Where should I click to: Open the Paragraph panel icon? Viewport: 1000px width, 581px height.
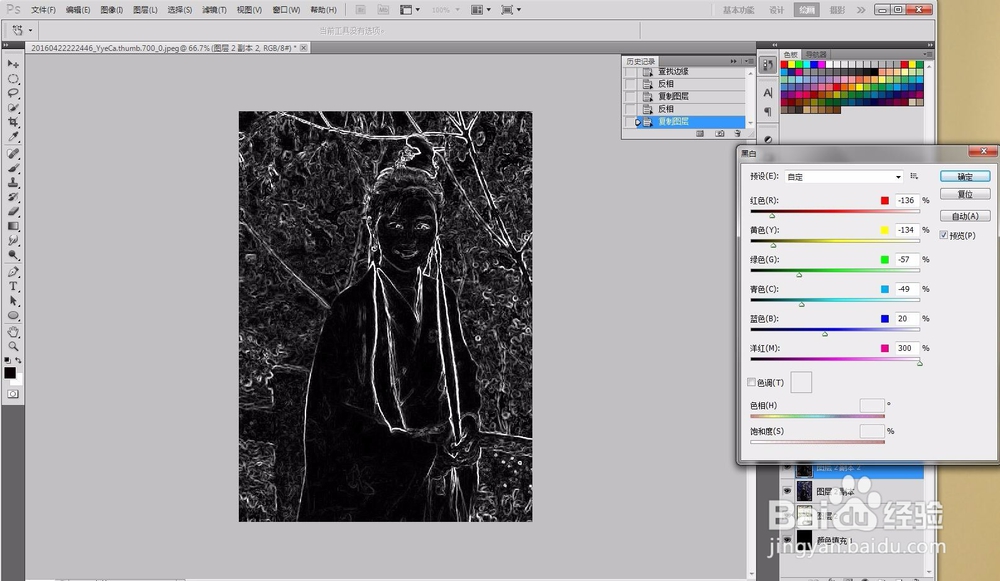pos(768,112)
